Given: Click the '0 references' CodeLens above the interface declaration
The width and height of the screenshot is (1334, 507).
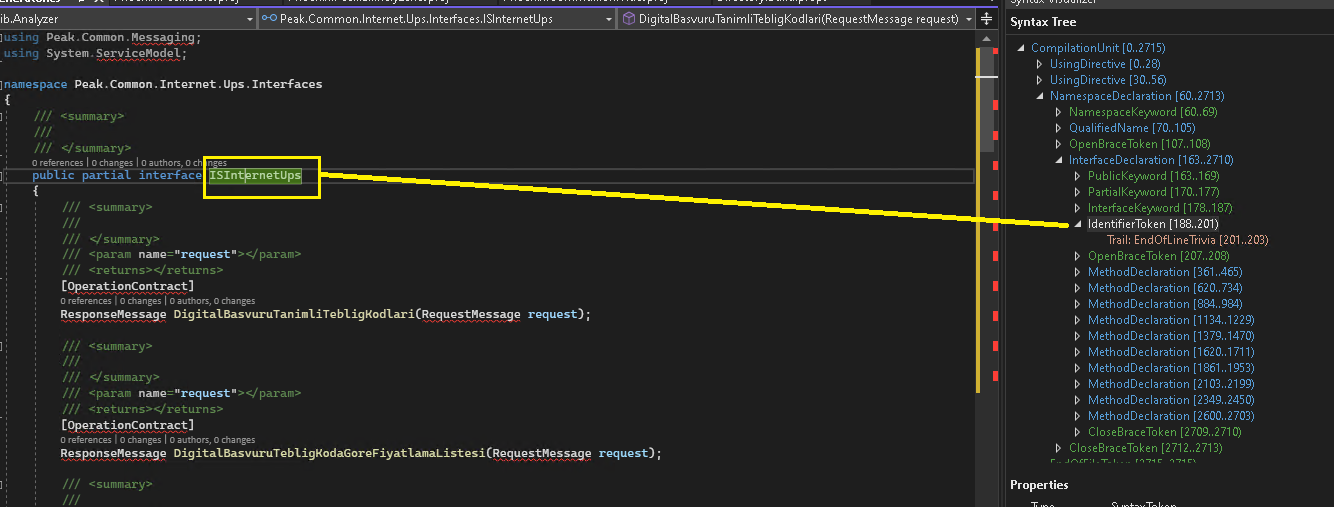Looking at the screenshot, I should (58, 162).
